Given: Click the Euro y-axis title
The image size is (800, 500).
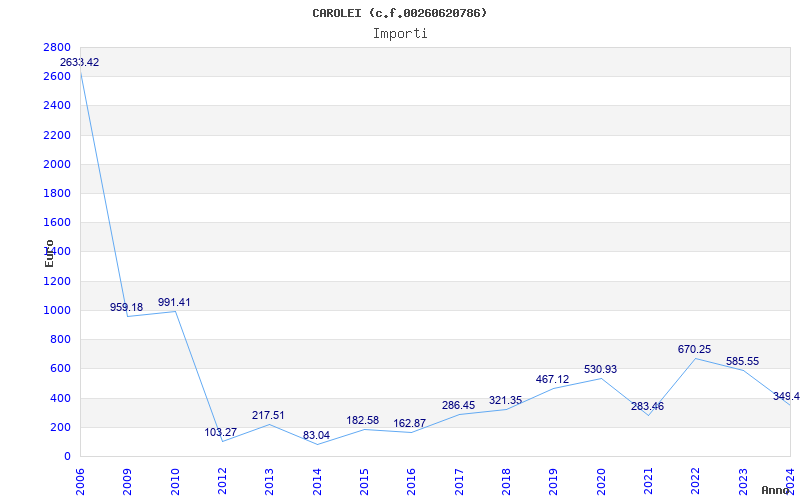Looking at the screenshot, I should coord(49,254).
